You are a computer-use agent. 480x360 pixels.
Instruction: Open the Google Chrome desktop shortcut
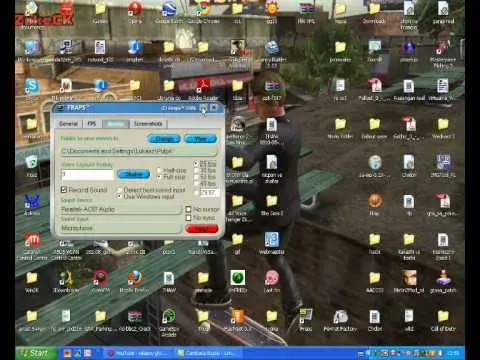(x=203, y=13)
